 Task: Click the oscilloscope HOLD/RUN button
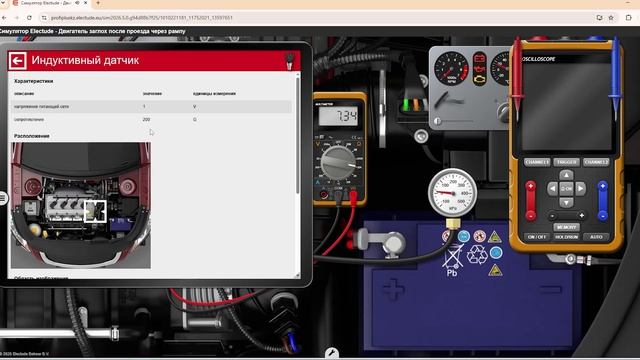point(566,237)
